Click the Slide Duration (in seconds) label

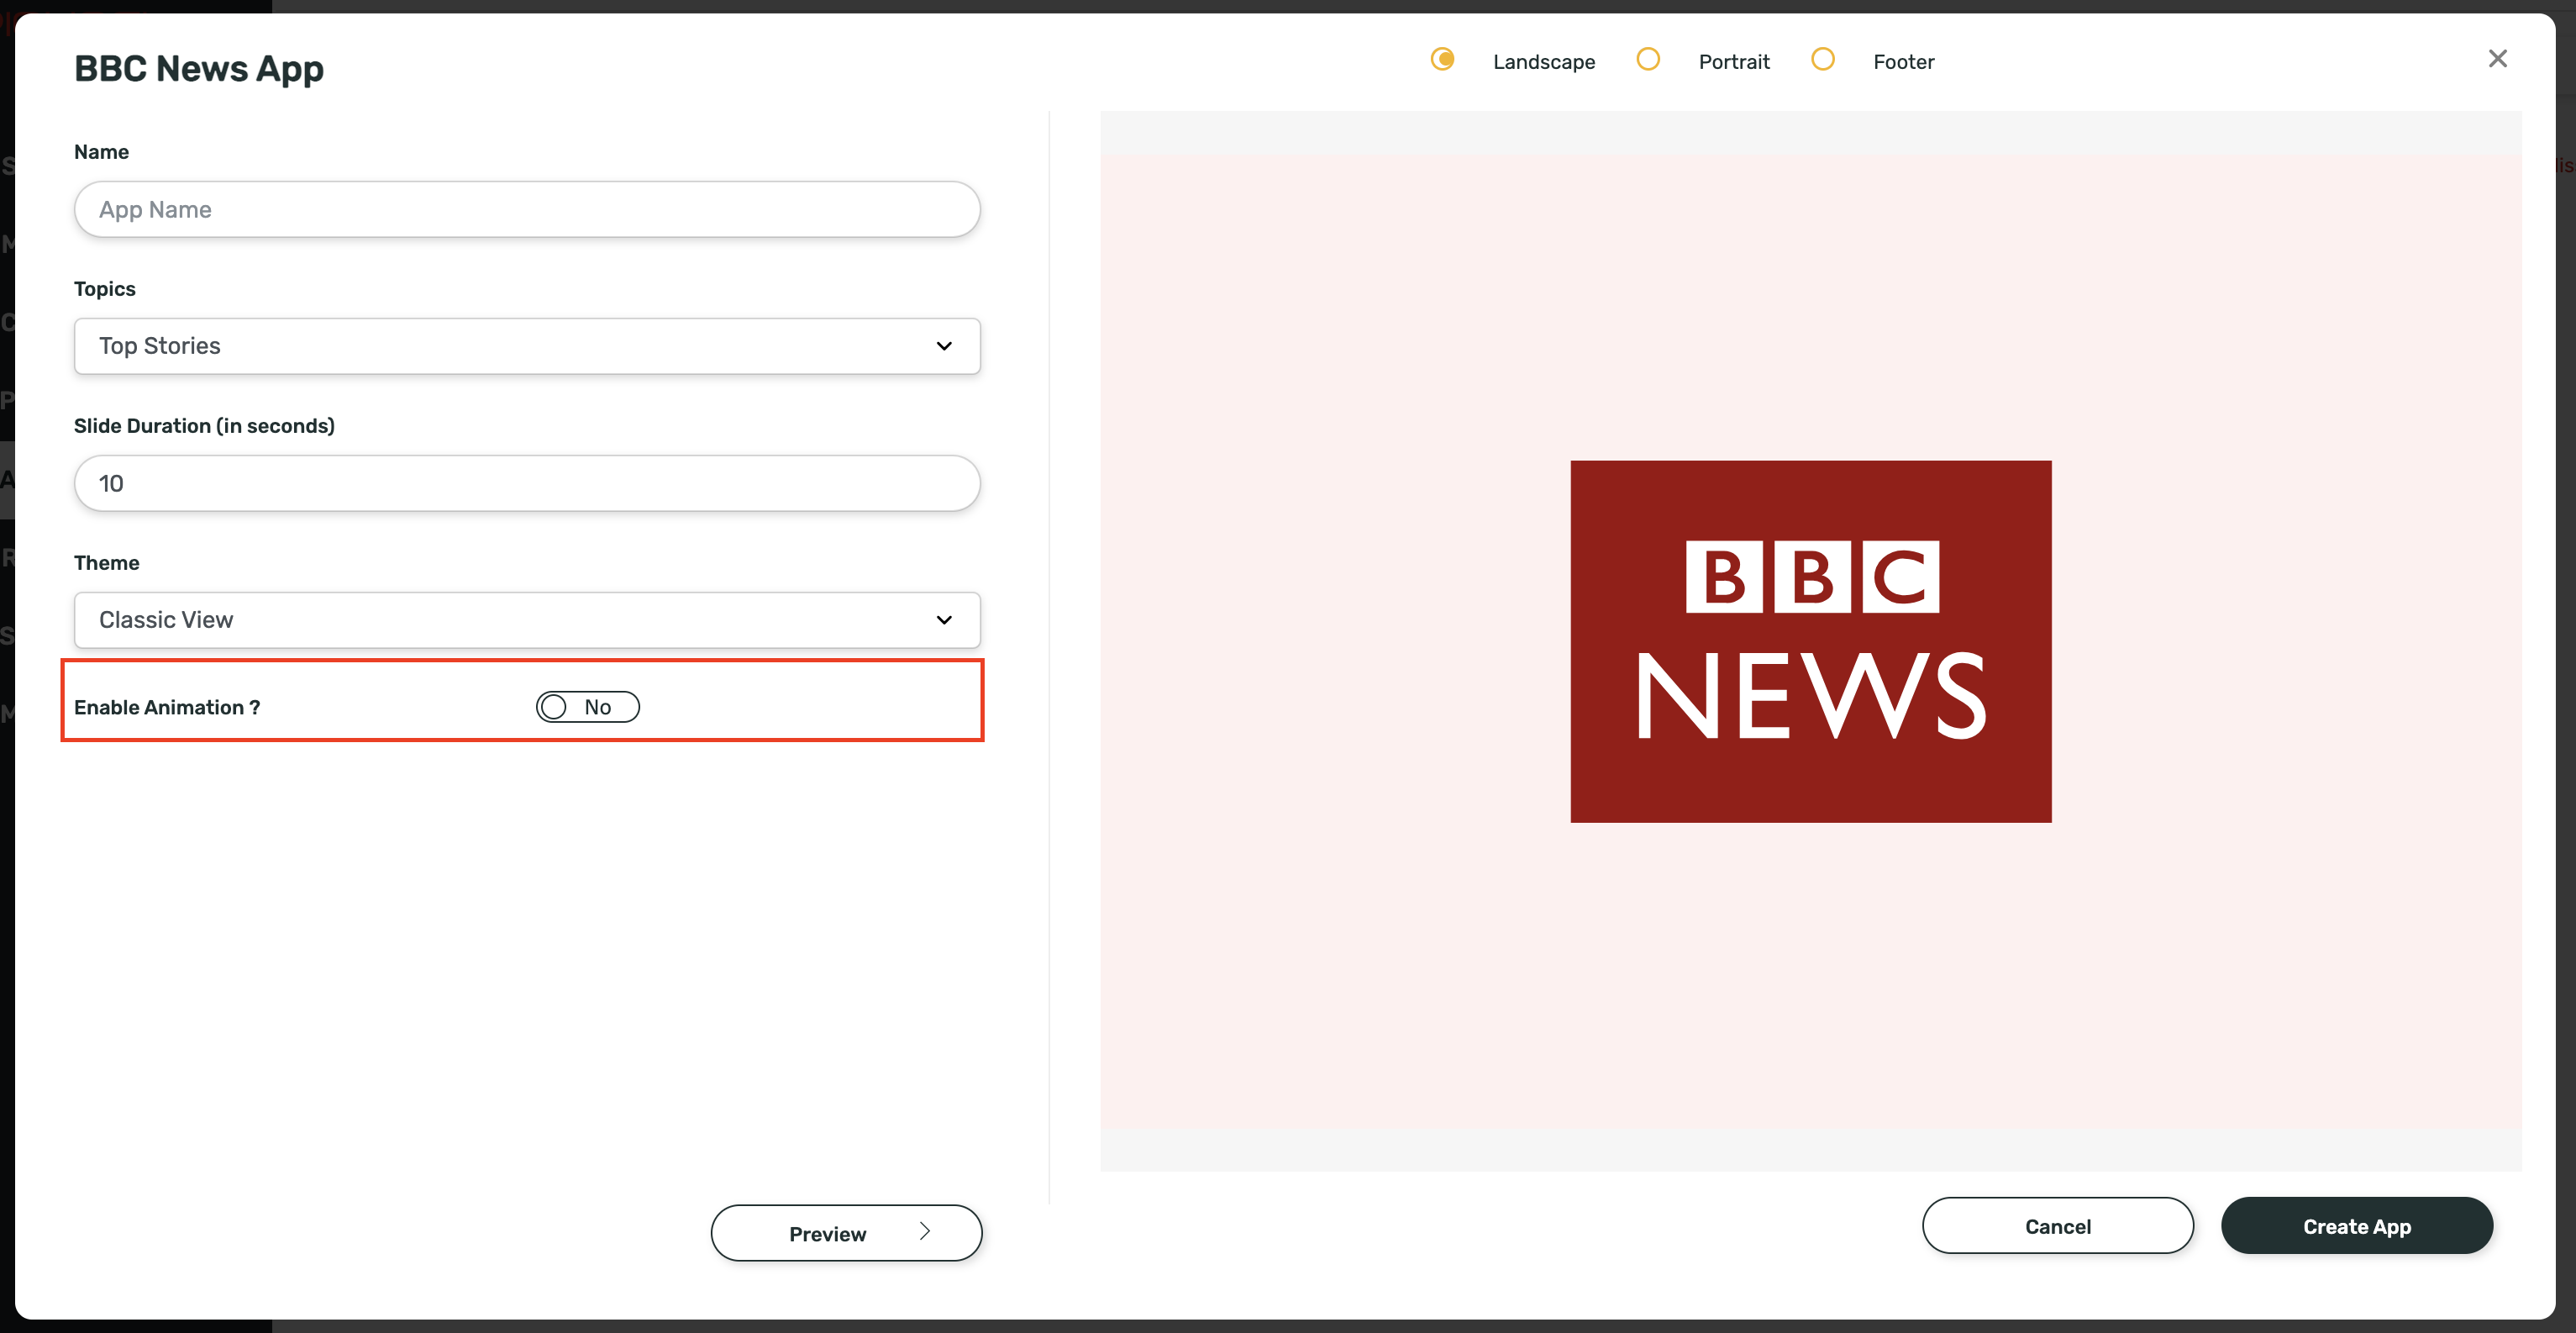[204, 426]
